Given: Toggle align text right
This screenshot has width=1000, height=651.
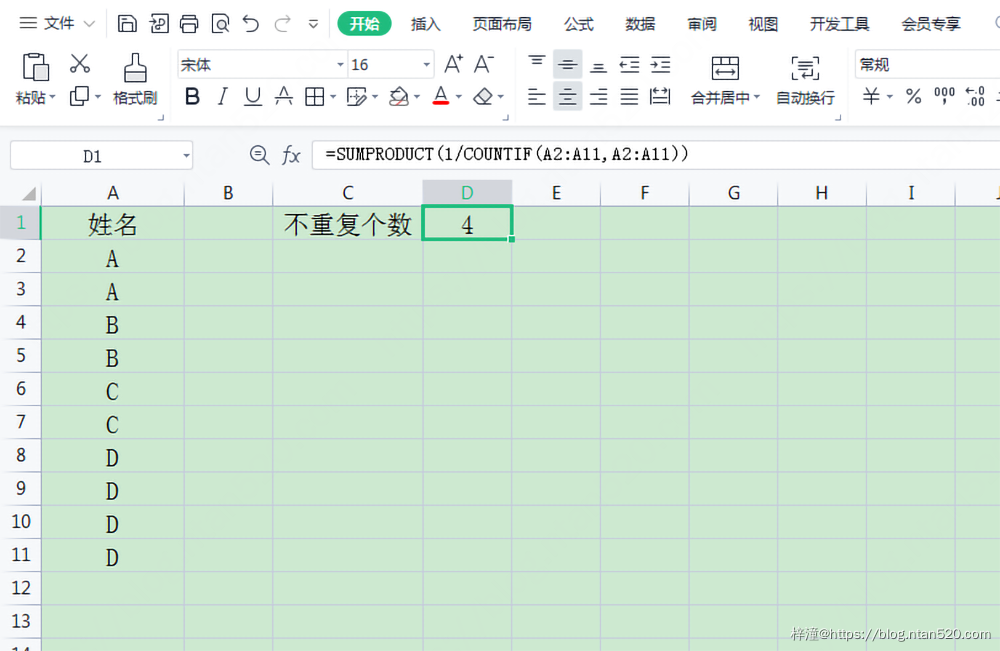Looking at the screenshot, I should click(598, 97).
